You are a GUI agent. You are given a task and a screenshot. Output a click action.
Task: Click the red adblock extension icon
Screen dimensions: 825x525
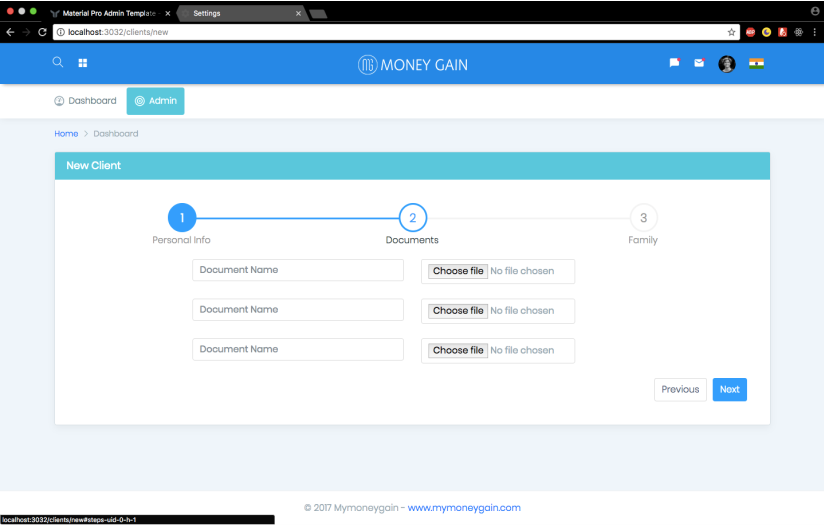tap(751, 32)
